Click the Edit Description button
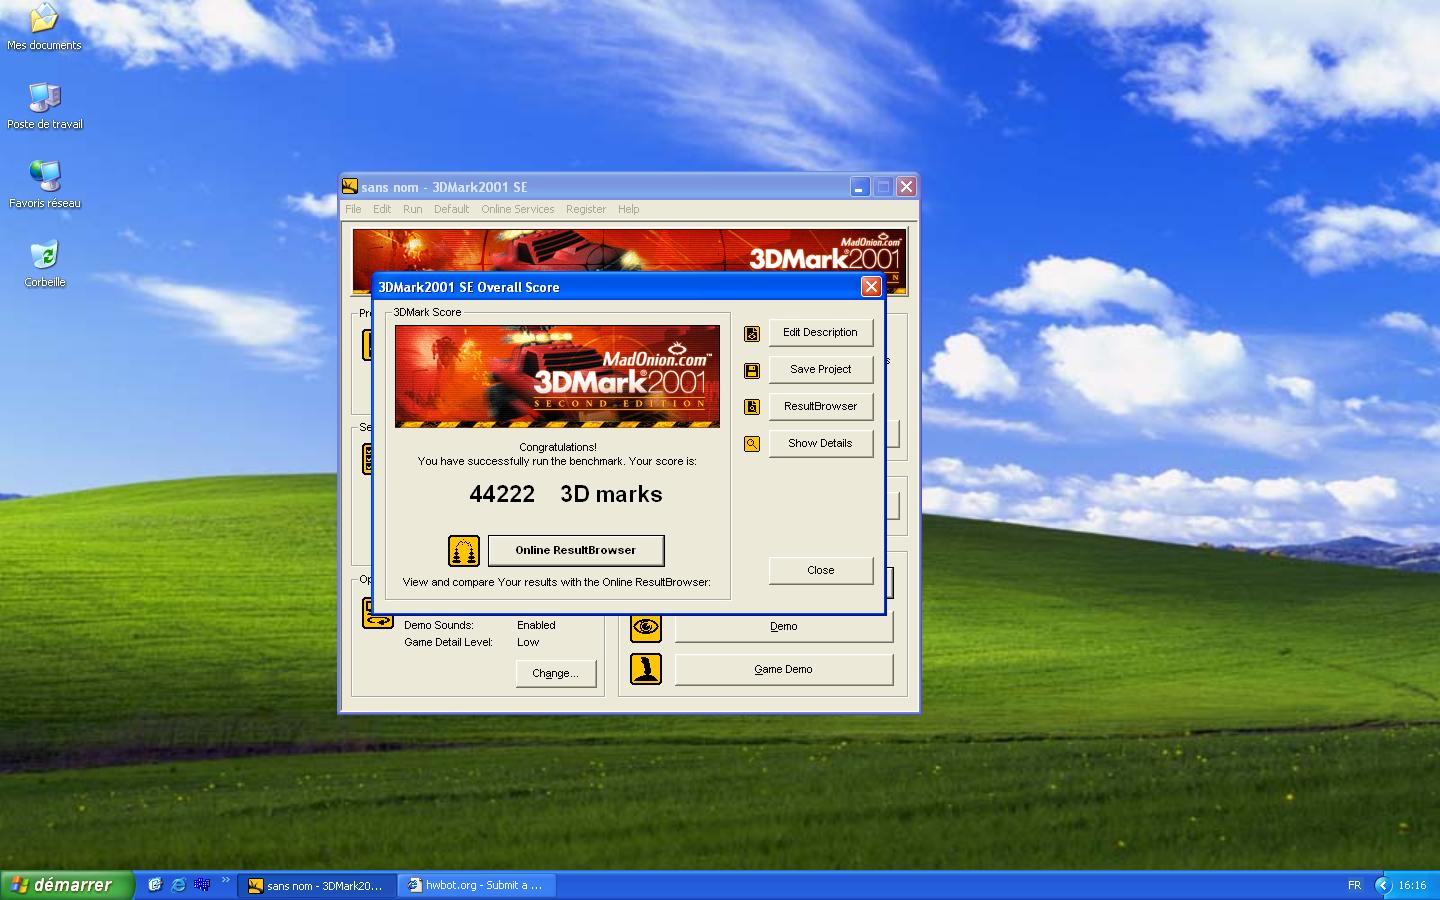Screen dimensions: 1440x900 (820, 332)
